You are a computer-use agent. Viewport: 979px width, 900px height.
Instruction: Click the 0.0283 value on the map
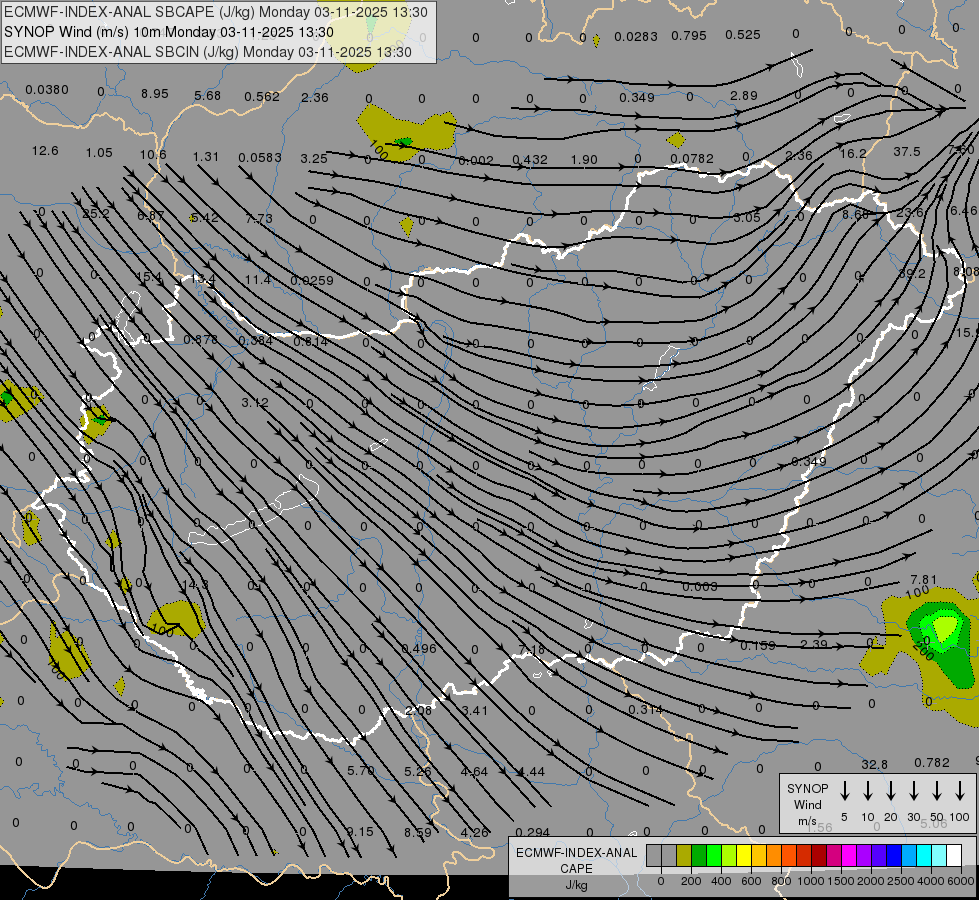[x=636, y=37]
